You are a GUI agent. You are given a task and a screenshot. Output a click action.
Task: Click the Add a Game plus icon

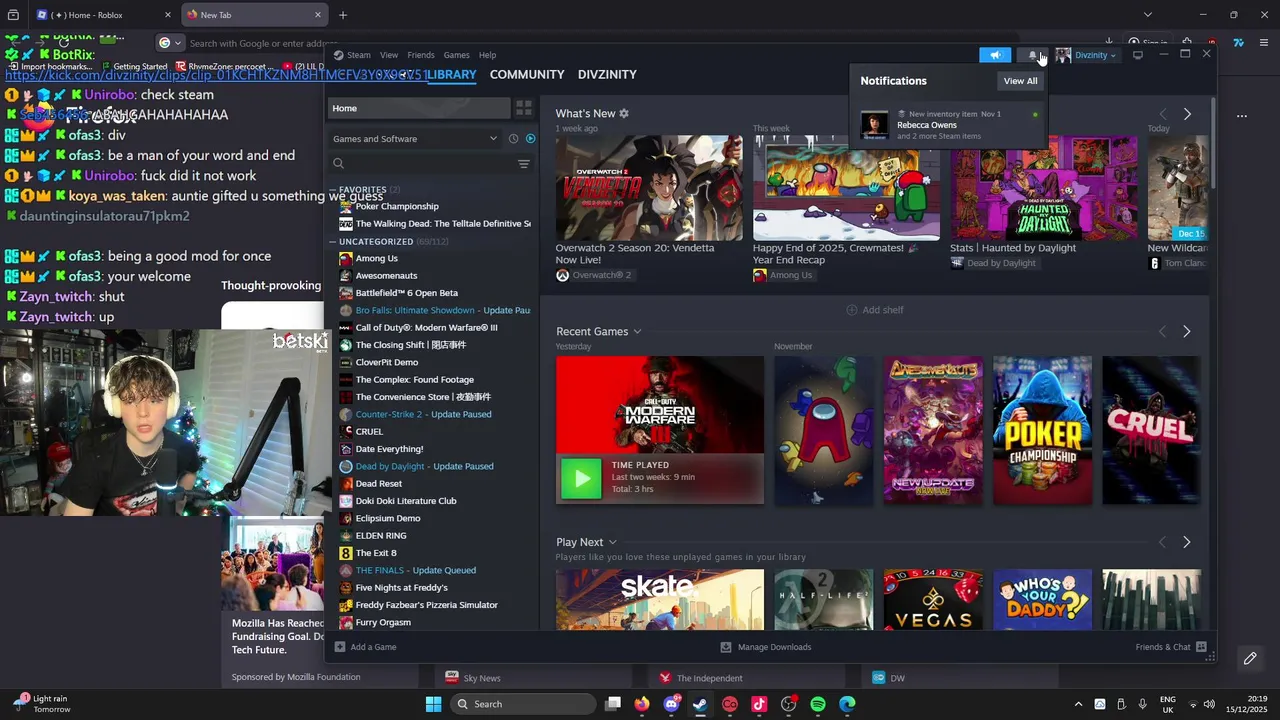tap(340, 647)
